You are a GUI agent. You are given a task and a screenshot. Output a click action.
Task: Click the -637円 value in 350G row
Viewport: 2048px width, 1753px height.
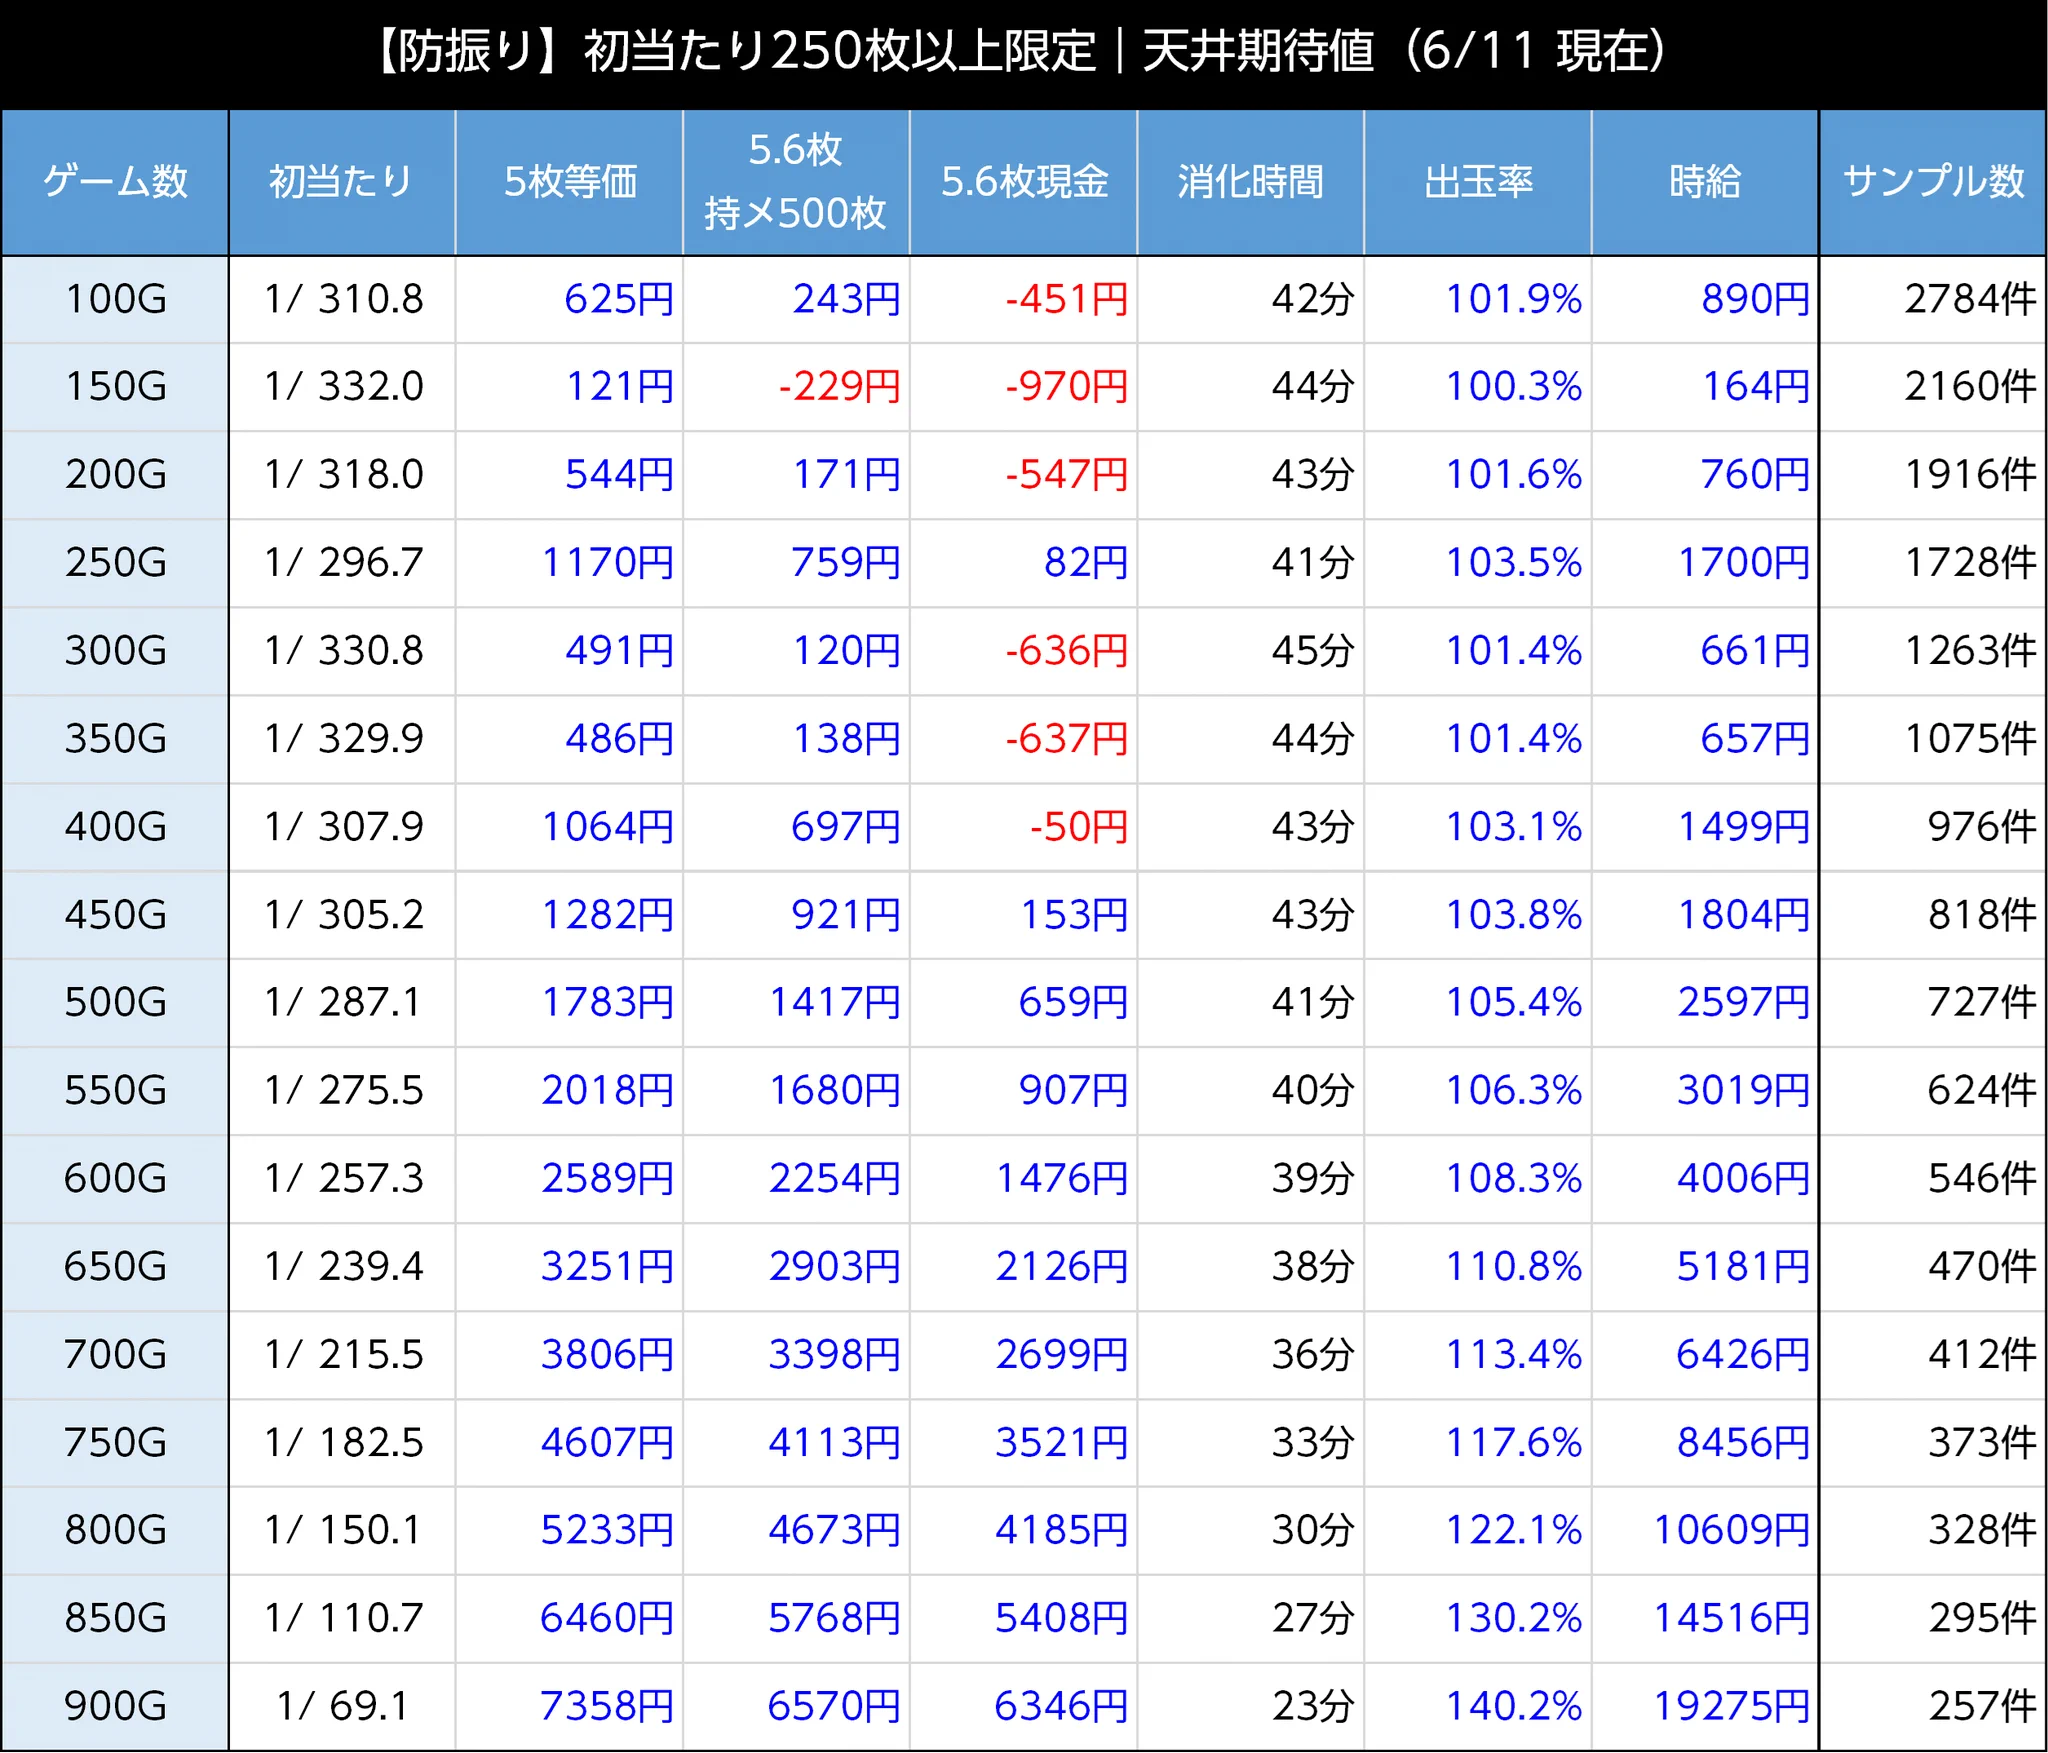click(x=1067, y=738)
